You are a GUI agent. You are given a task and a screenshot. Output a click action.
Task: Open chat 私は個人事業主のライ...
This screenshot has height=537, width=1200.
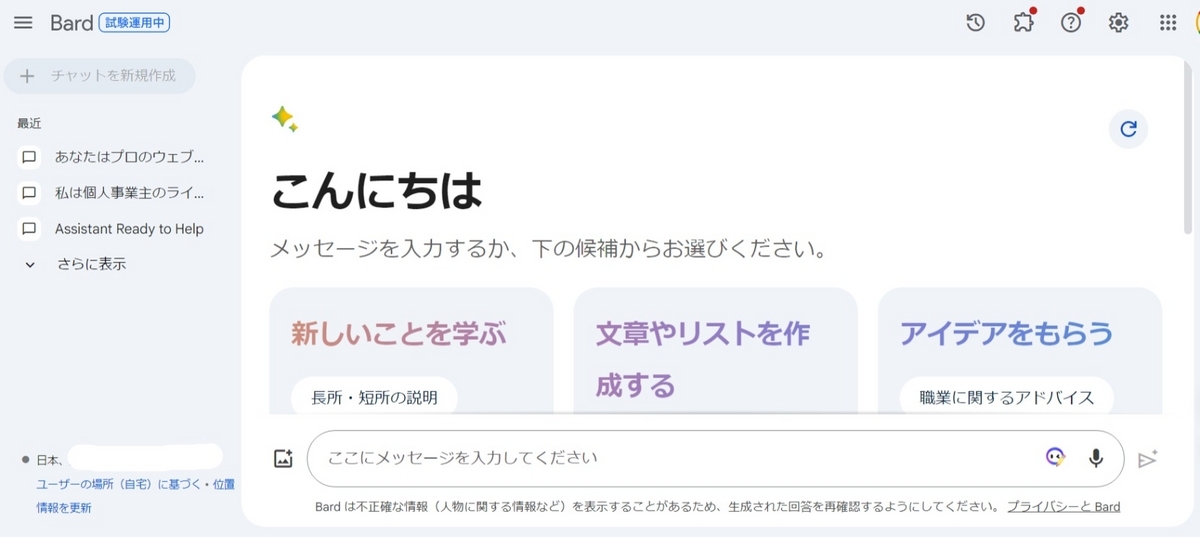[x=129, y=193]
